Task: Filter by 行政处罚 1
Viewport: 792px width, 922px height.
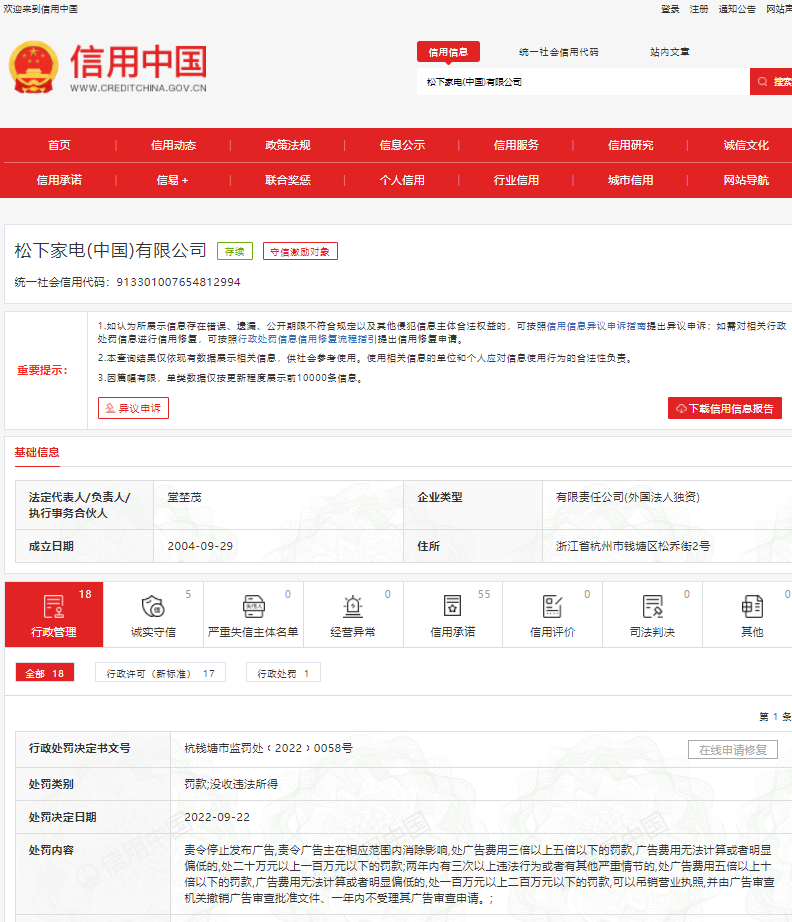Action: [283, 673]
